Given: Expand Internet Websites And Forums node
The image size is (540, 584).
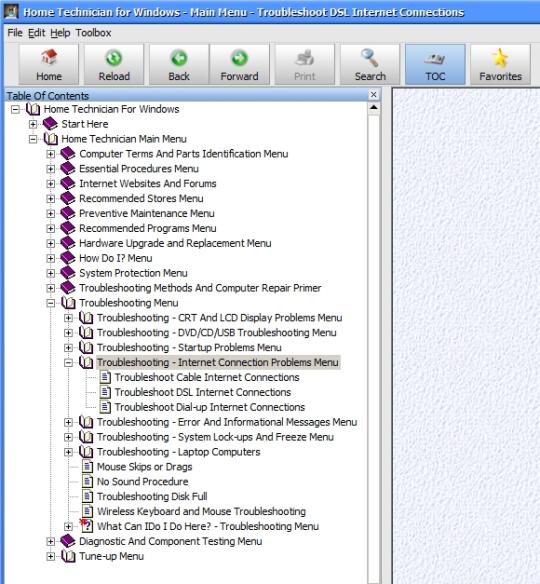Looking at the screenshot, I should pyautogui.click(x=51, y=184).
